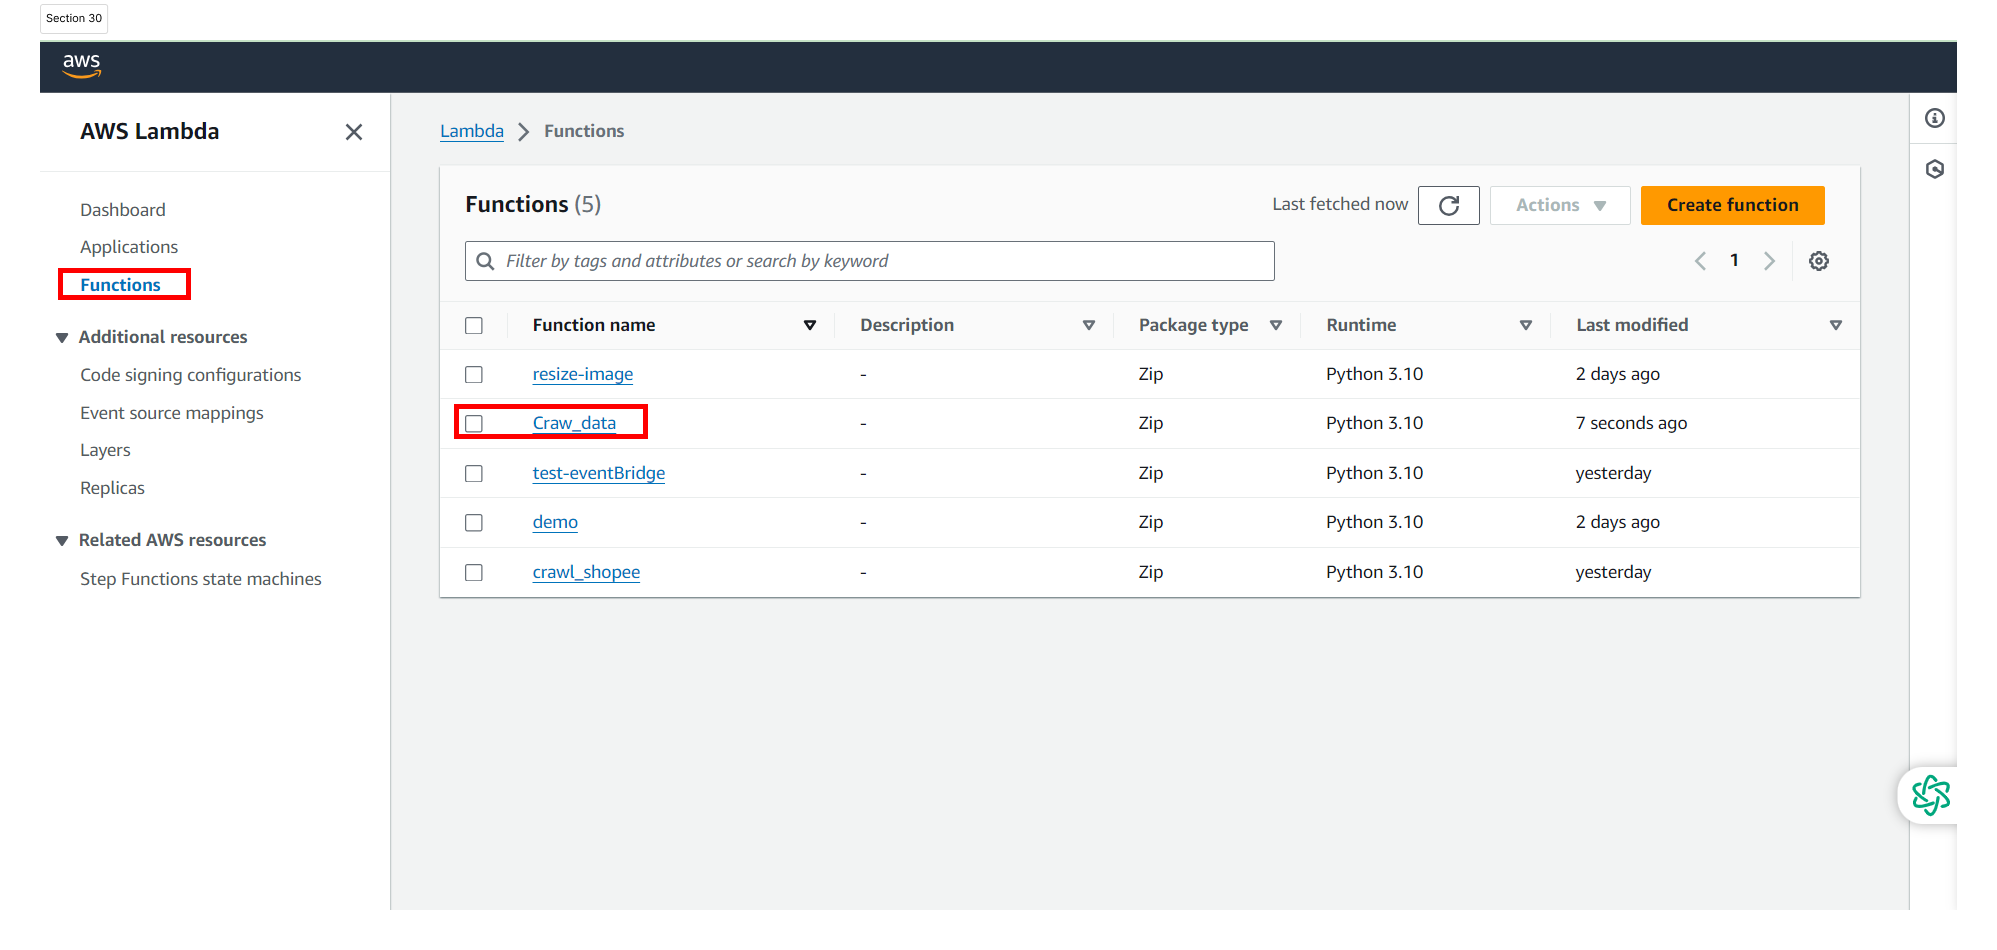Open Dashboard in the sidebar
This screenshot has height=950, width=1997.
[123, 210]
